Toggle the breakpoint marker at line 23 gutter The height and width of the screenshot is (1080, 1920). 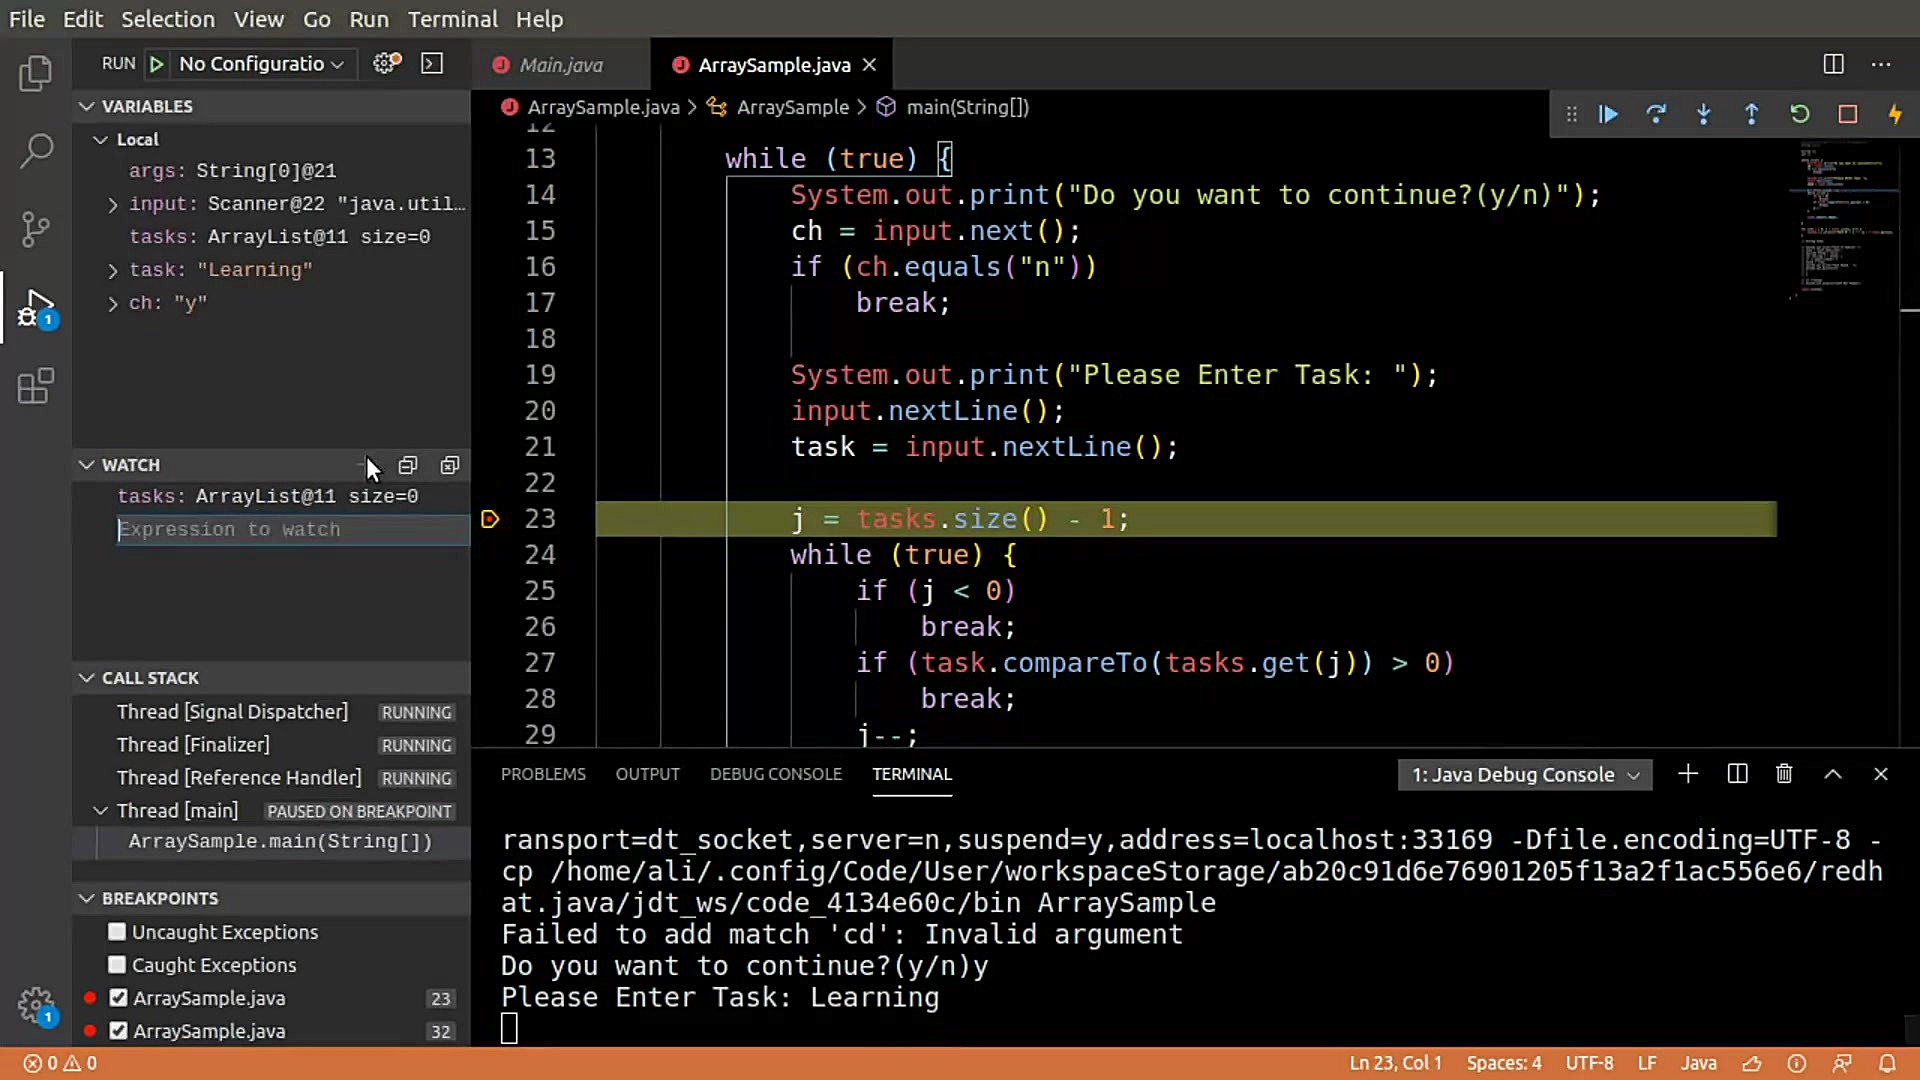click(490, 519)
